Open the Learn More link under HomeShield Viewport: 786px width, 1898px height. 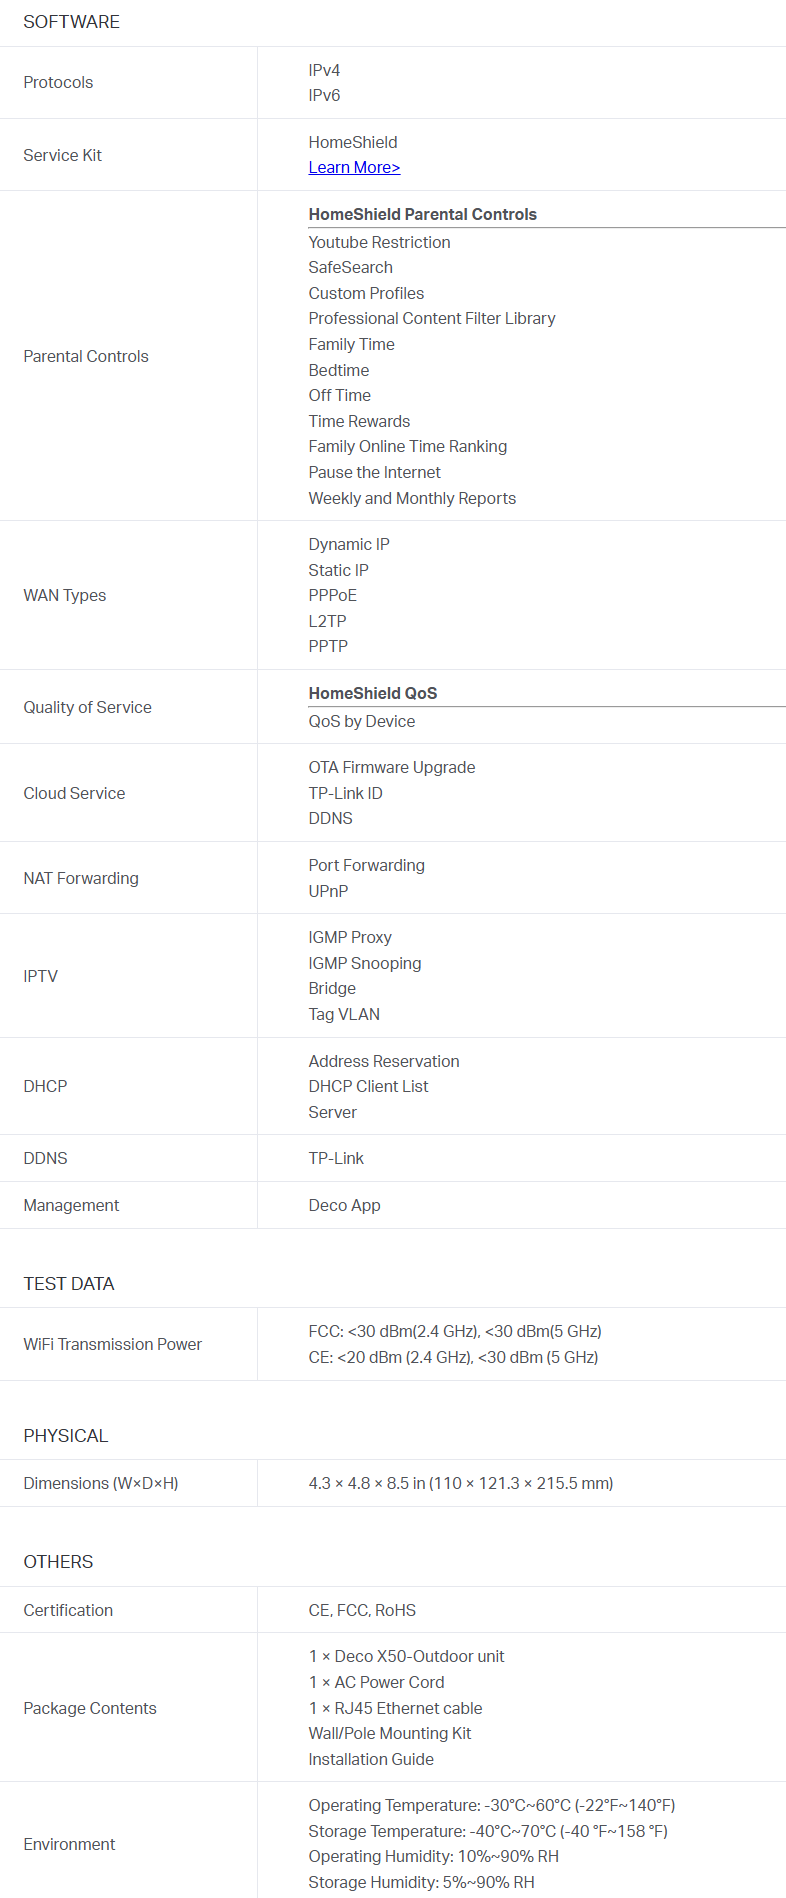354,168
